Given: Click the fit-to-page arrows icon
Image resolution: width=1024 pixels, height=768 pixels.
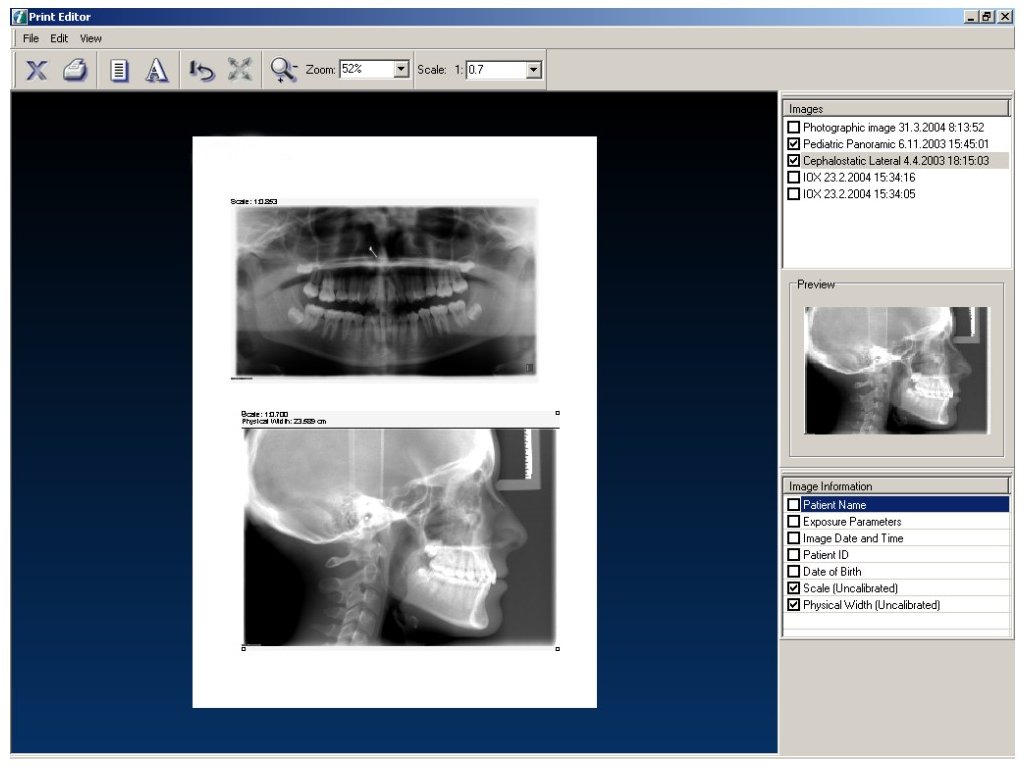Looking at the screenshot, I should point(238,70).
